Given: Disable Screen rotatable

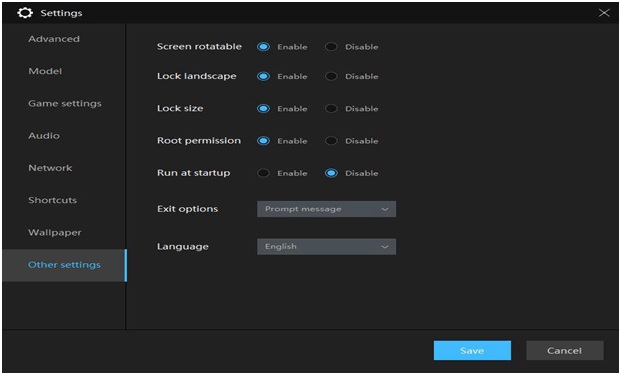Looking at the screenshot, I should point(331,47).
